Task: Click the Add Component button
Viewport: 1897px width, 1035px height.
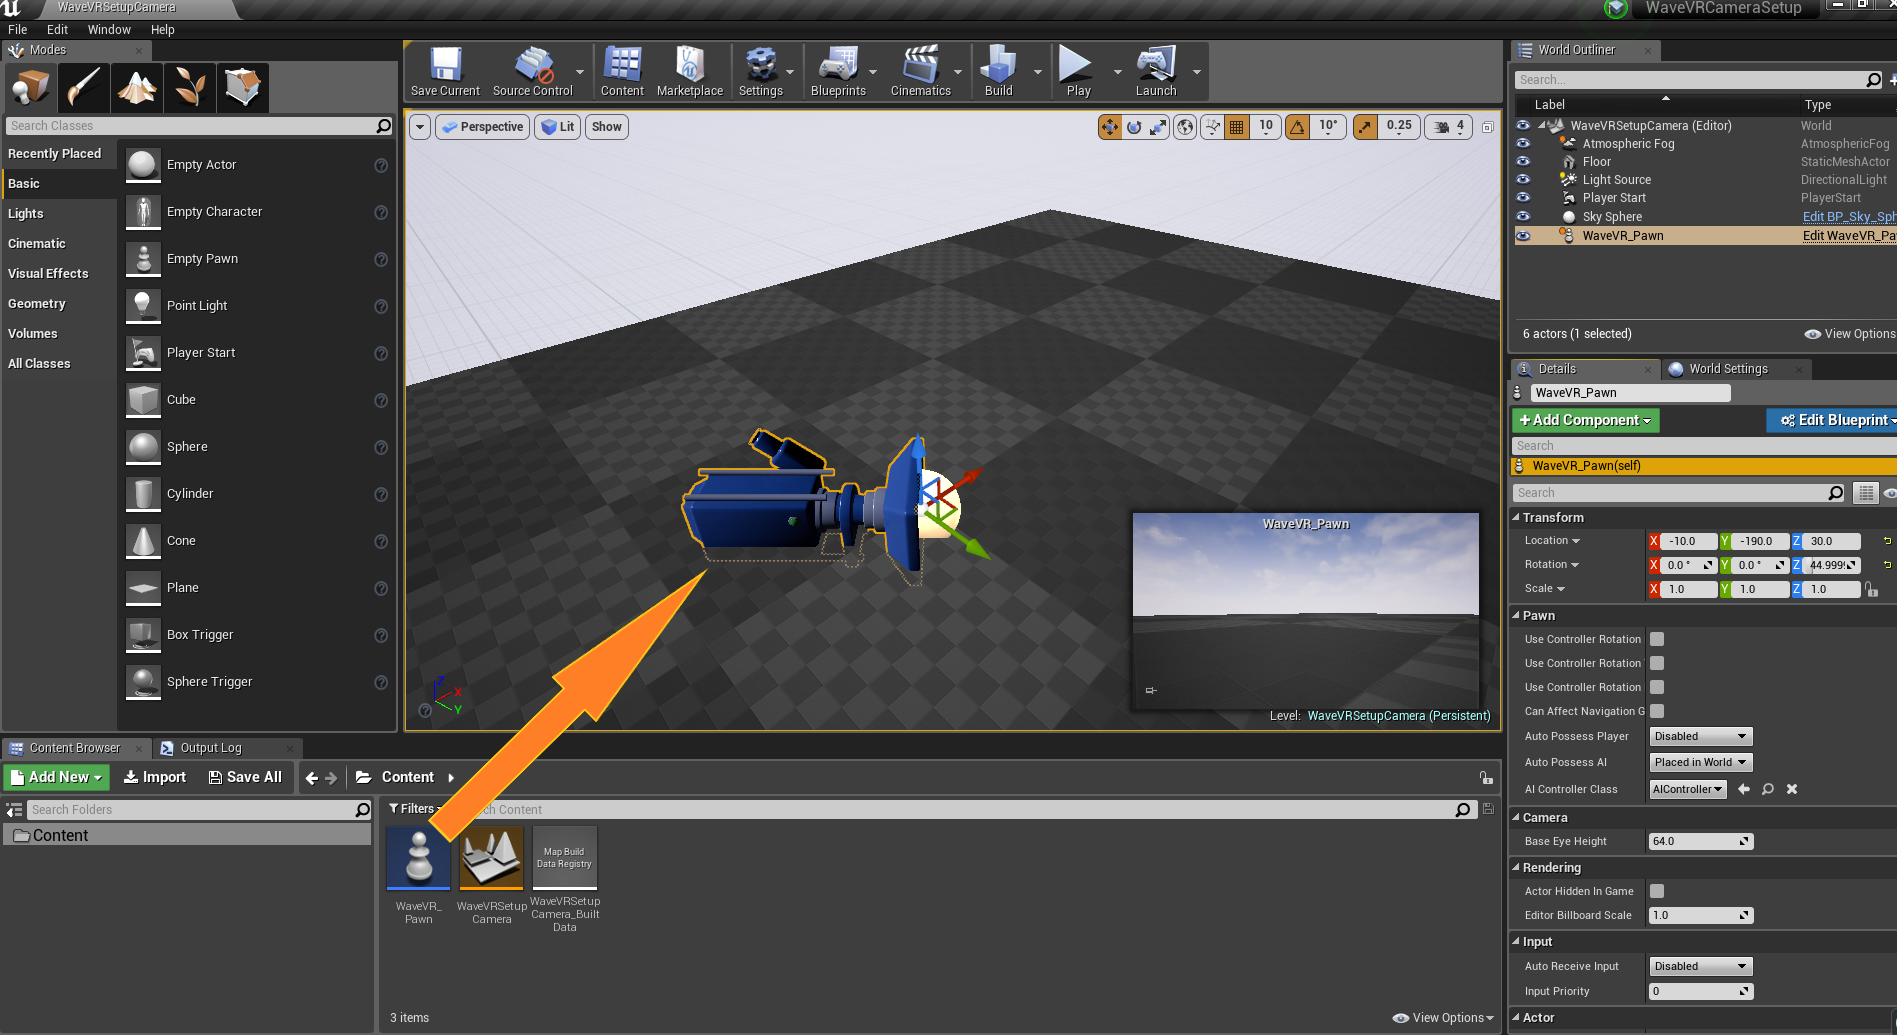Action: 1586,420
